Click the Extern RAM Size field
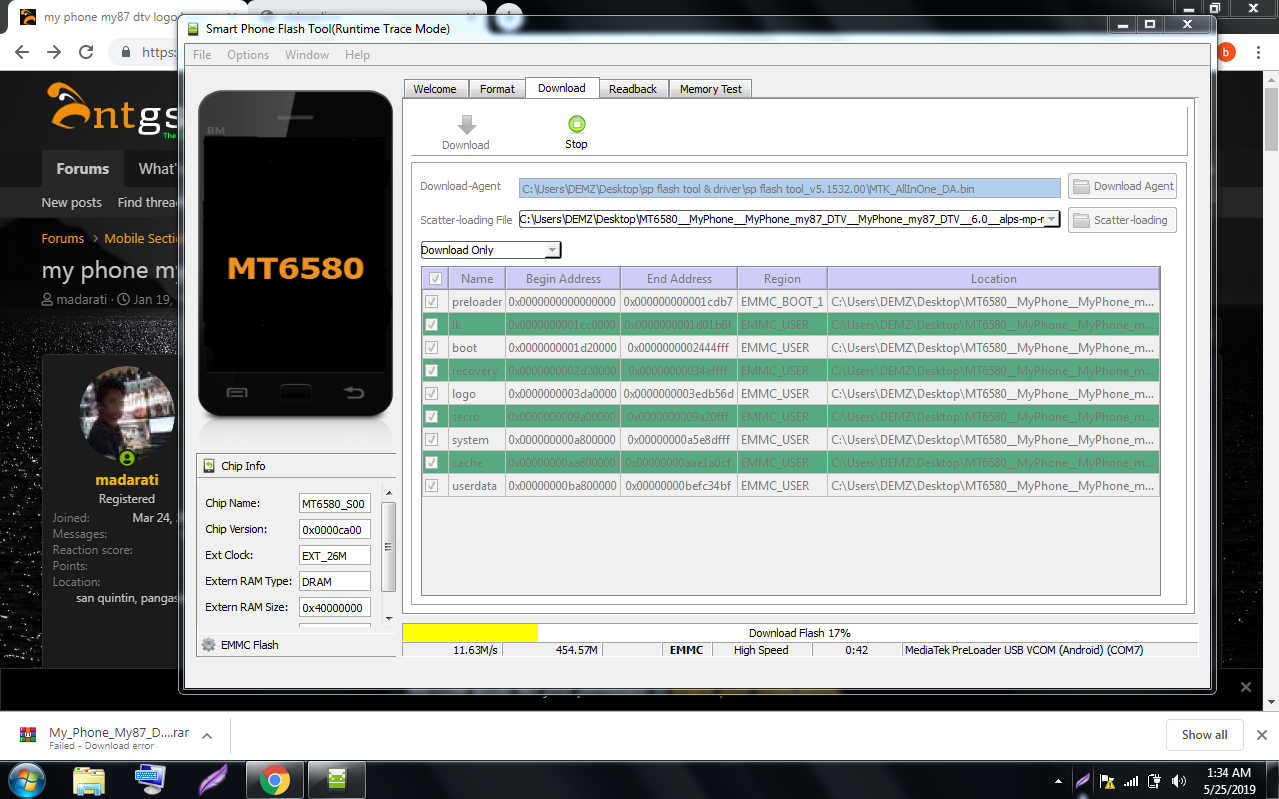 (335, 607)
